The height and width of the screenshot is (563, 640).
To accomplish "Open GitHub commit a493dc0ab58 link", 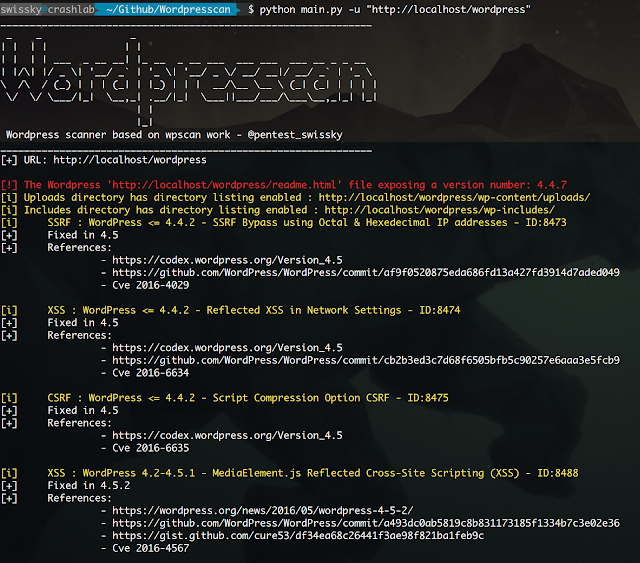I will [x=366, y=523].
